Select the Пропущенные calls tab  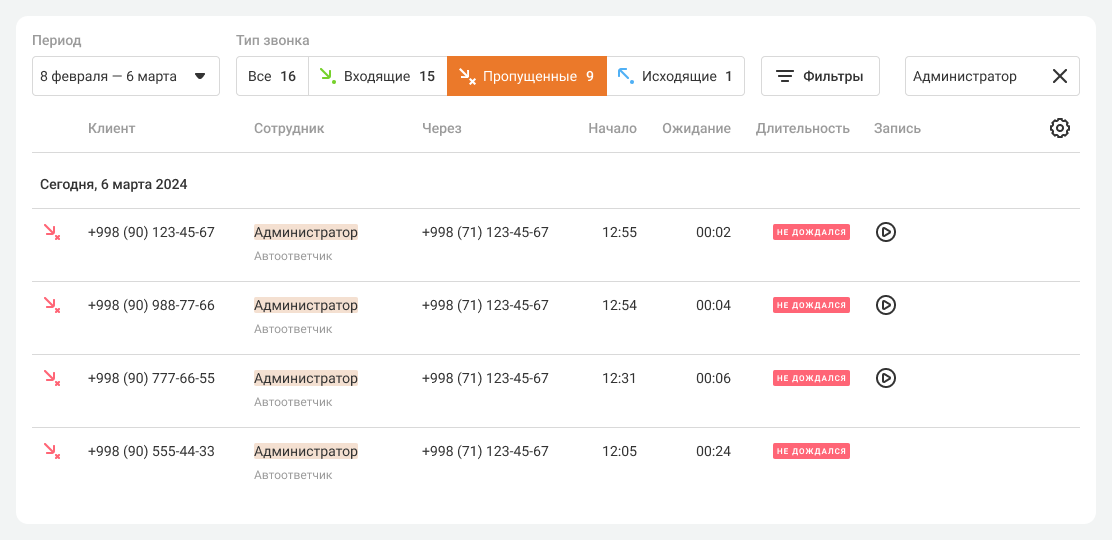point(527,76)
